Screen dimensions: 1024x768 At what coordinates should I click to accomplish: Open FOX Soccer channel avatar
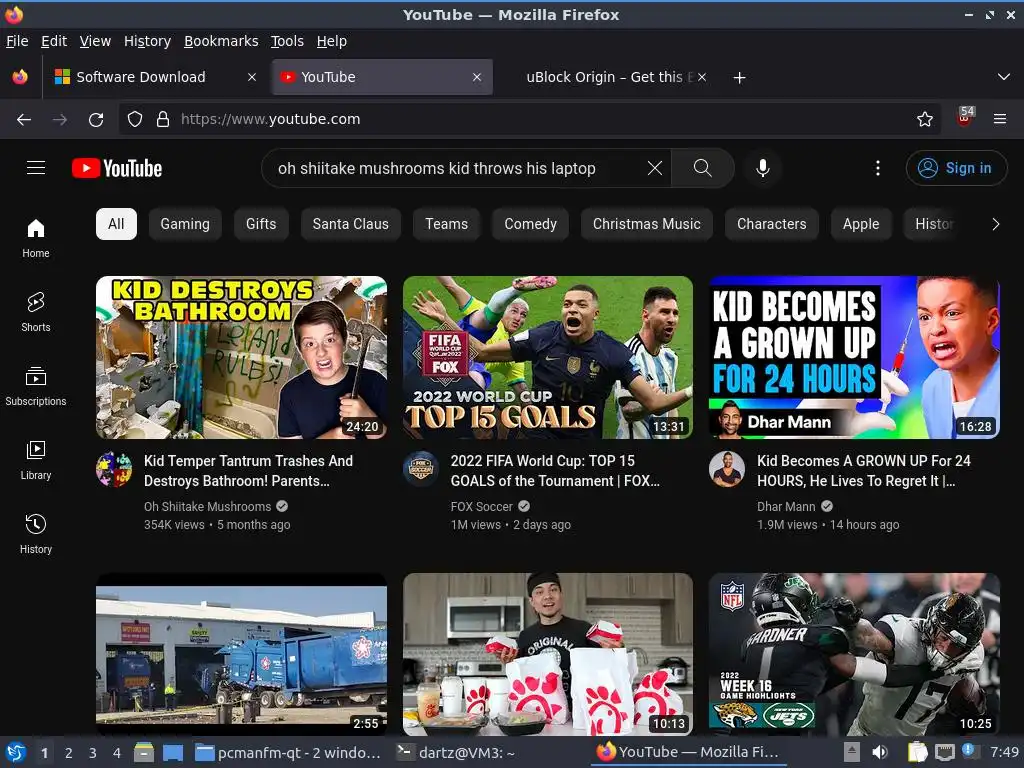click(x=421, y=470)
